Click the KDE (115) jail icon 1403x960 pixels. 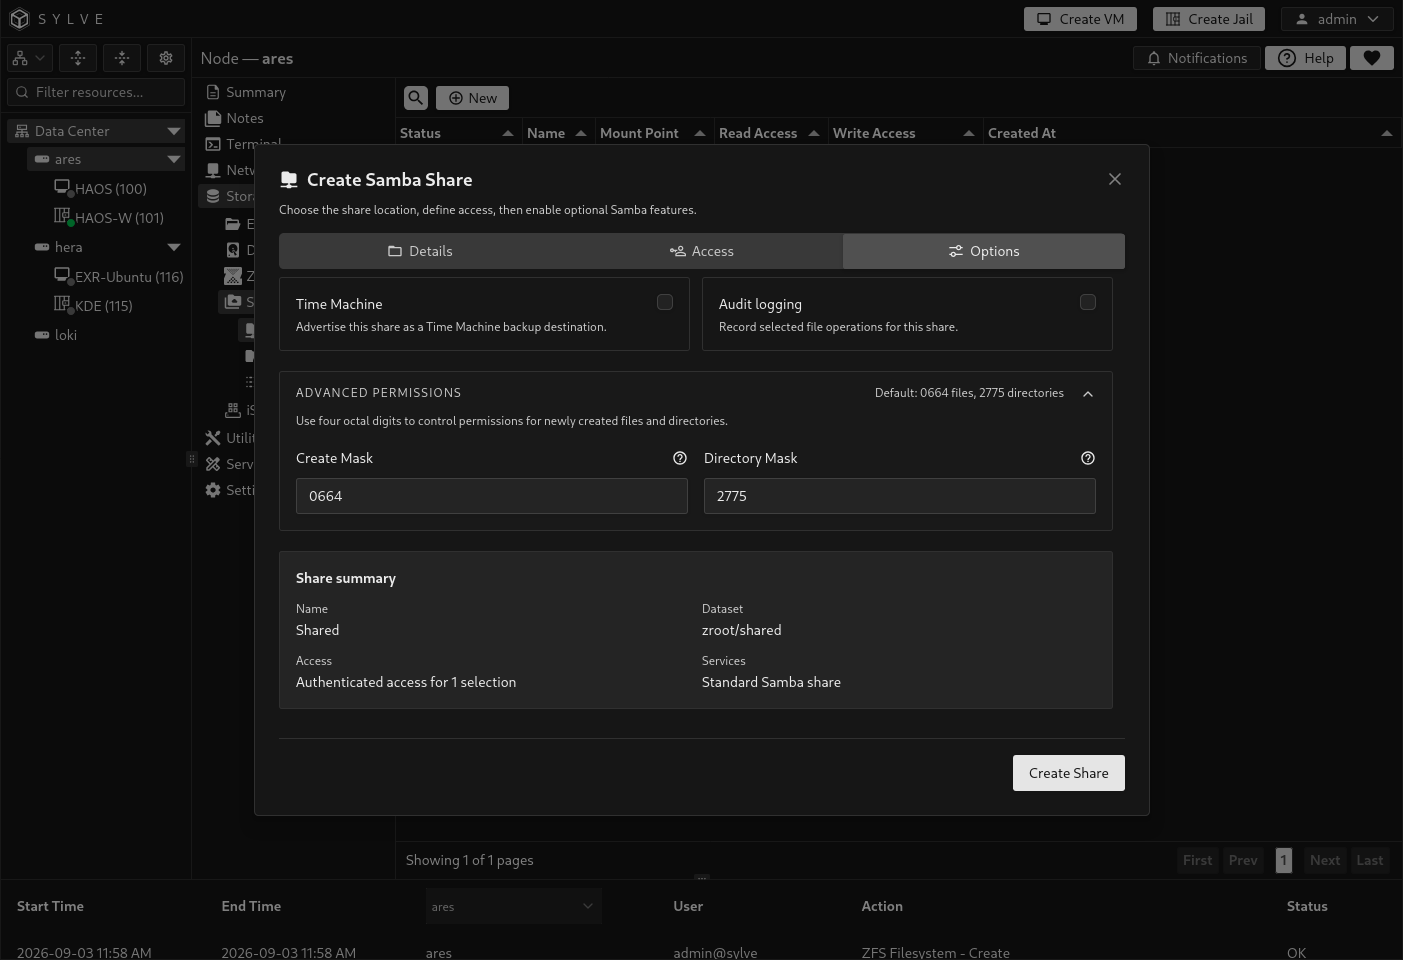tap(63, 304)
